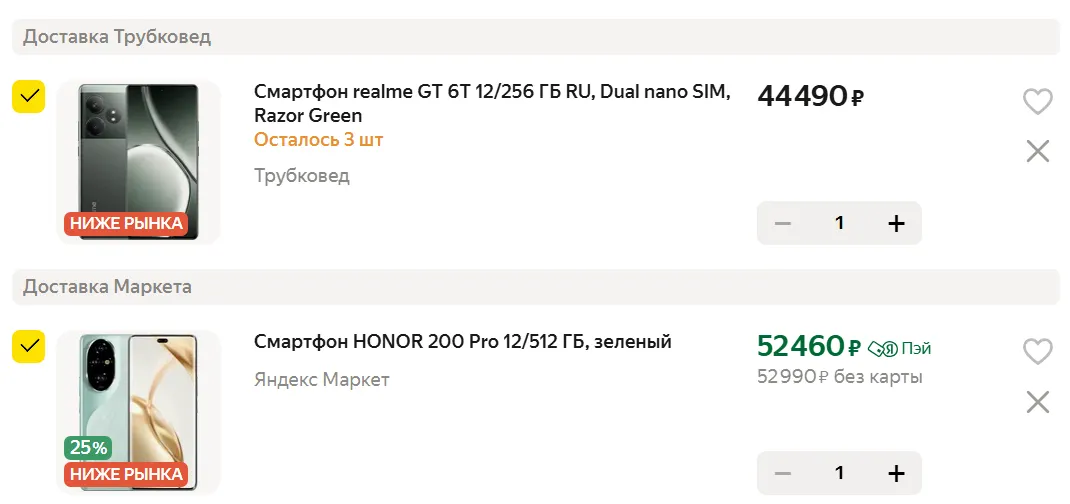Remove HONOR 200 Pro from cart
Viewport: 1070px width, 504px height.
pyautogui.click(x=1037, y=402)
